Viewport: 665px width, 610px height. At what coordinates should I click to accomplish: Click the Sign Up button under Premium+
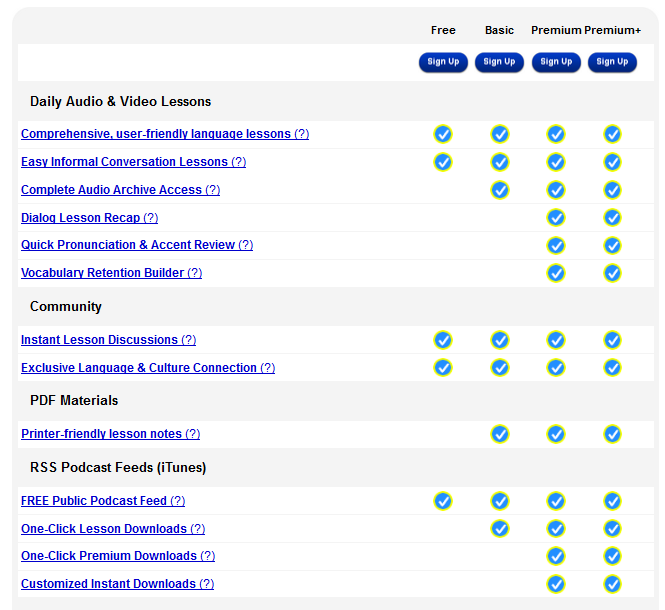[612, 62]
